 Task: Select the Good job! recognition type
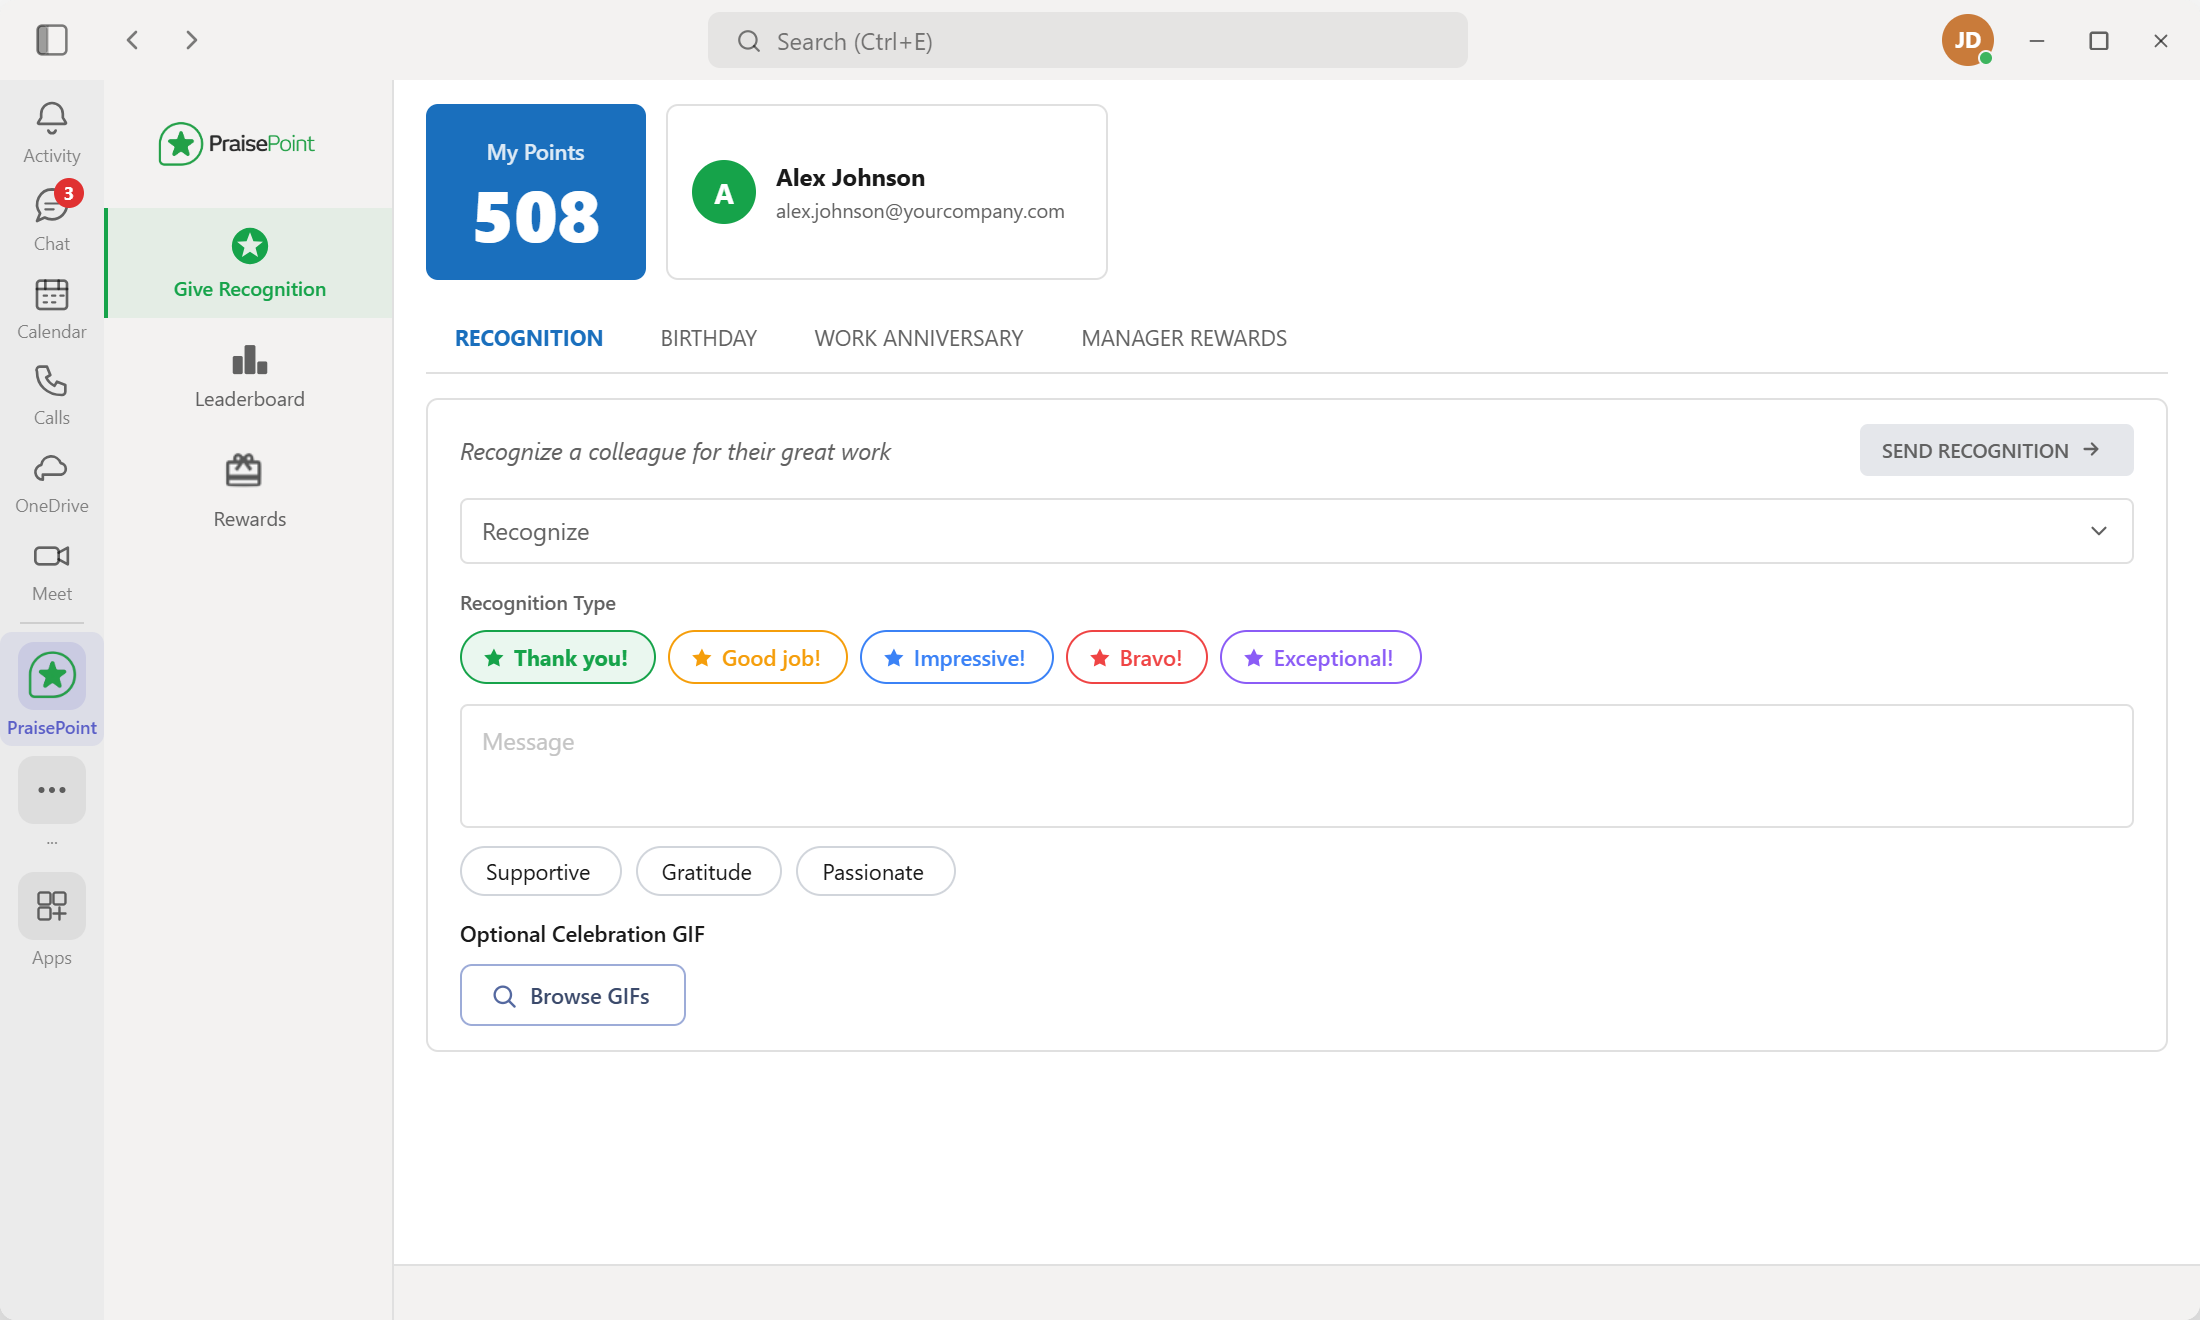tap(758, 657)
